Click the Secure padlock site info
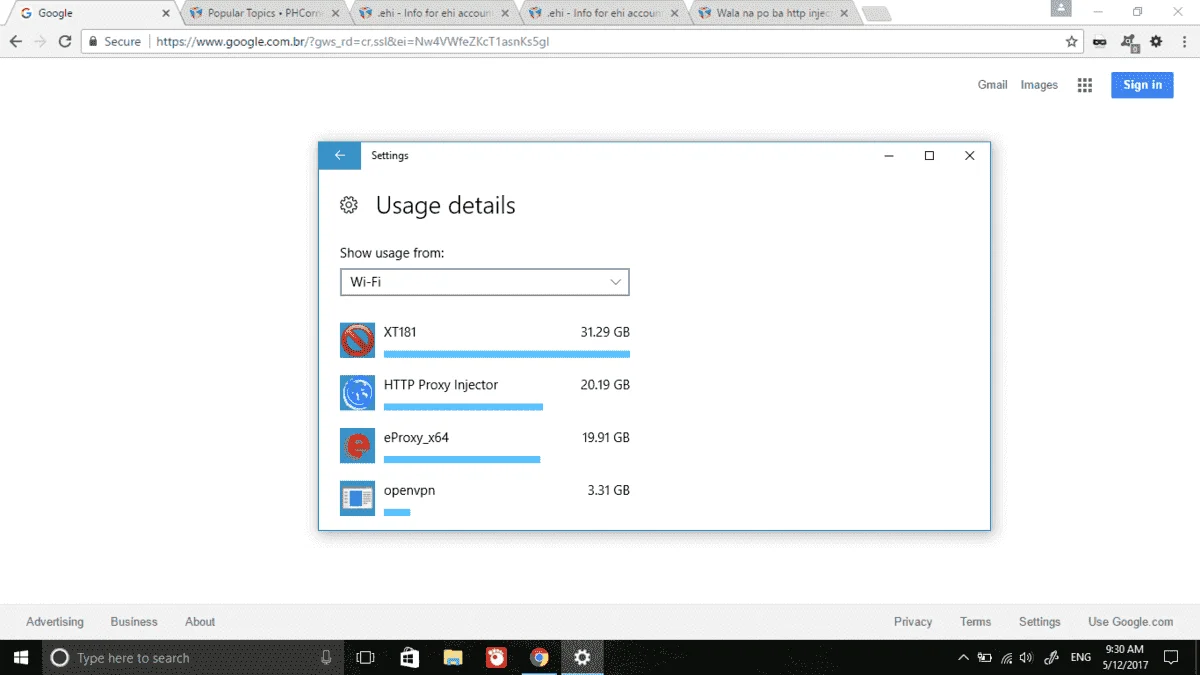 coord(115,42)
